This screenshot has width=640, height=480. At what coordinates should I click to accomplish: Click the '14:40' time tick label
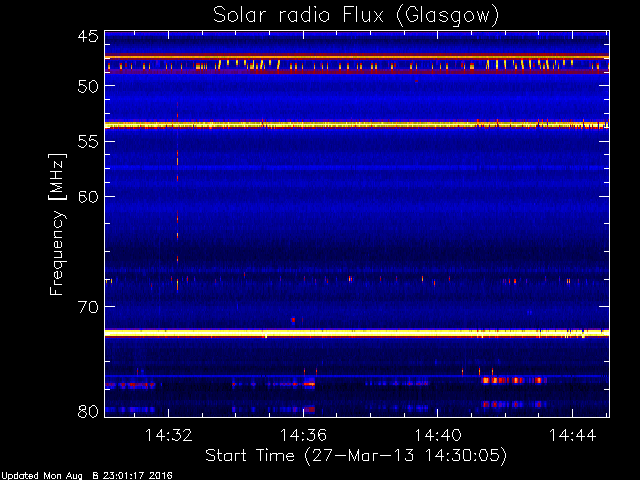(x=438, y=435)
